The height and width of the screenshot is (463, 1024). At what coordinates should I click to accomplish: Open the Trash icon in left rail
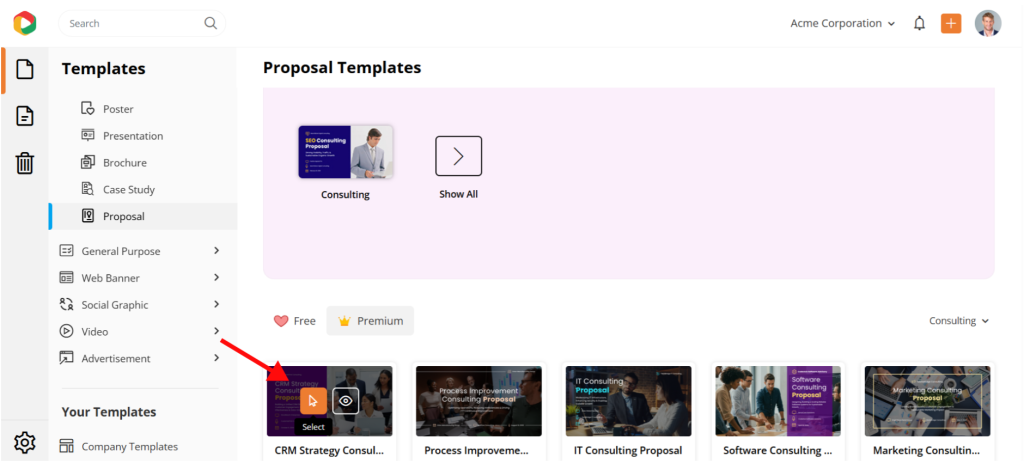(25, 163)
